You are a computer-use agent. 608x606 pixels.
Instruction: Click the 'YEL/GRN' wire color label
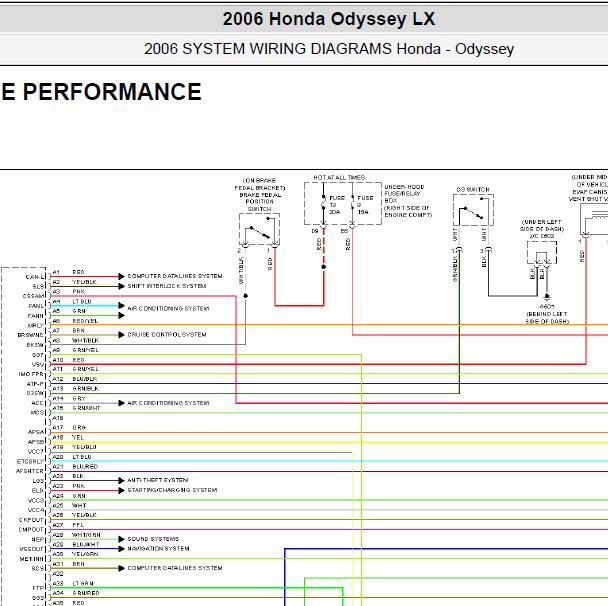click(x=85, y=554)
